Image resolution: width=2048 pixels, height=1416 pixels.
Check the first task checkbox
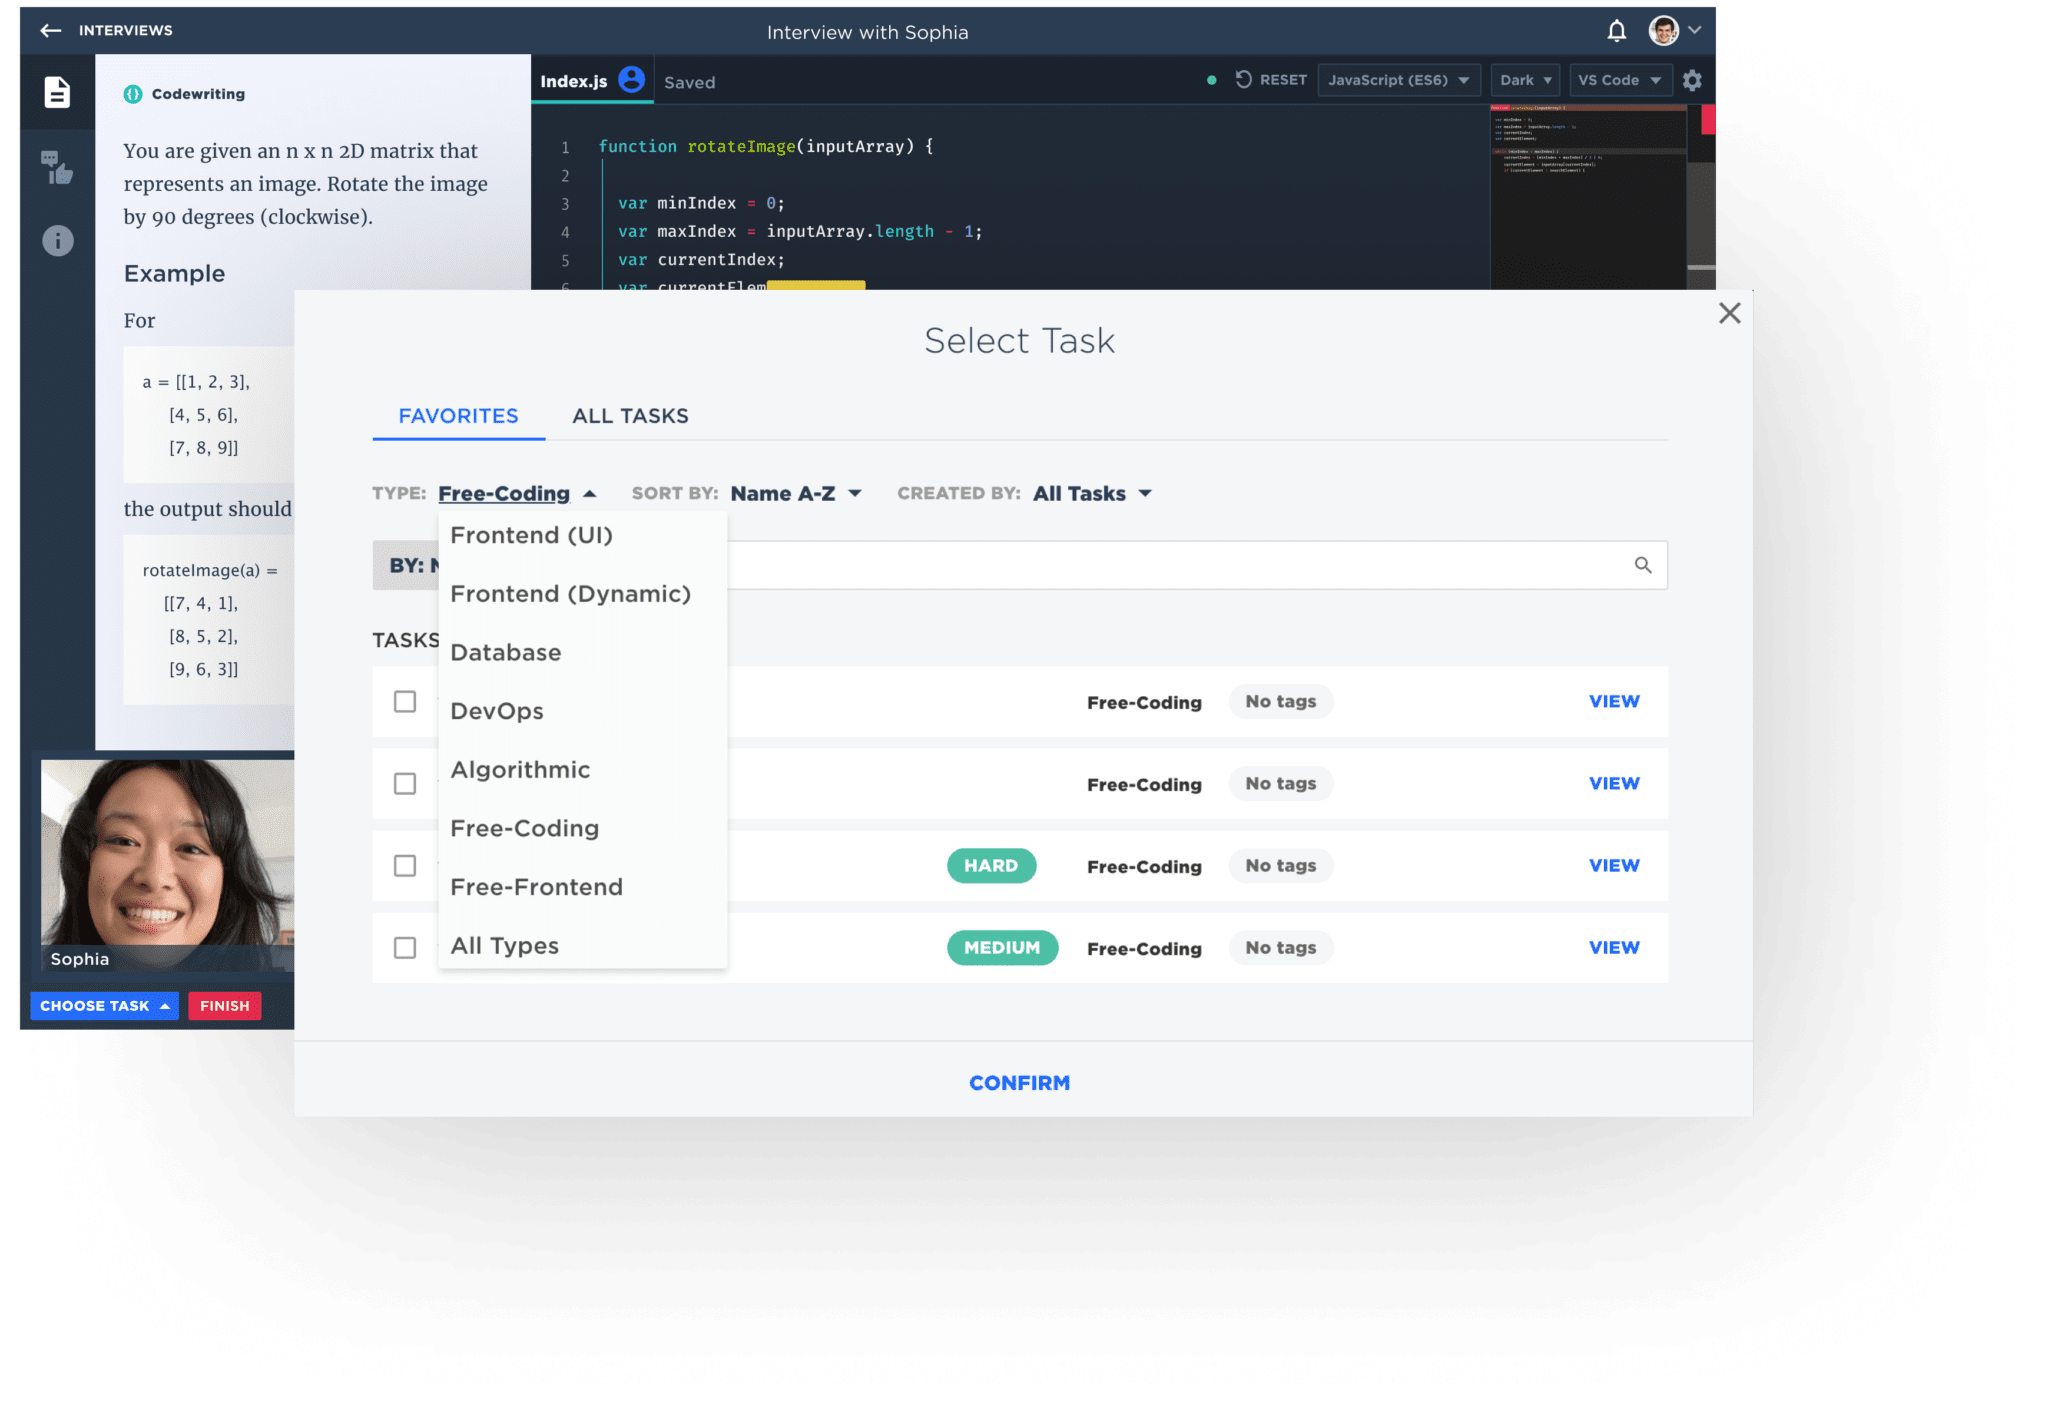405,702
